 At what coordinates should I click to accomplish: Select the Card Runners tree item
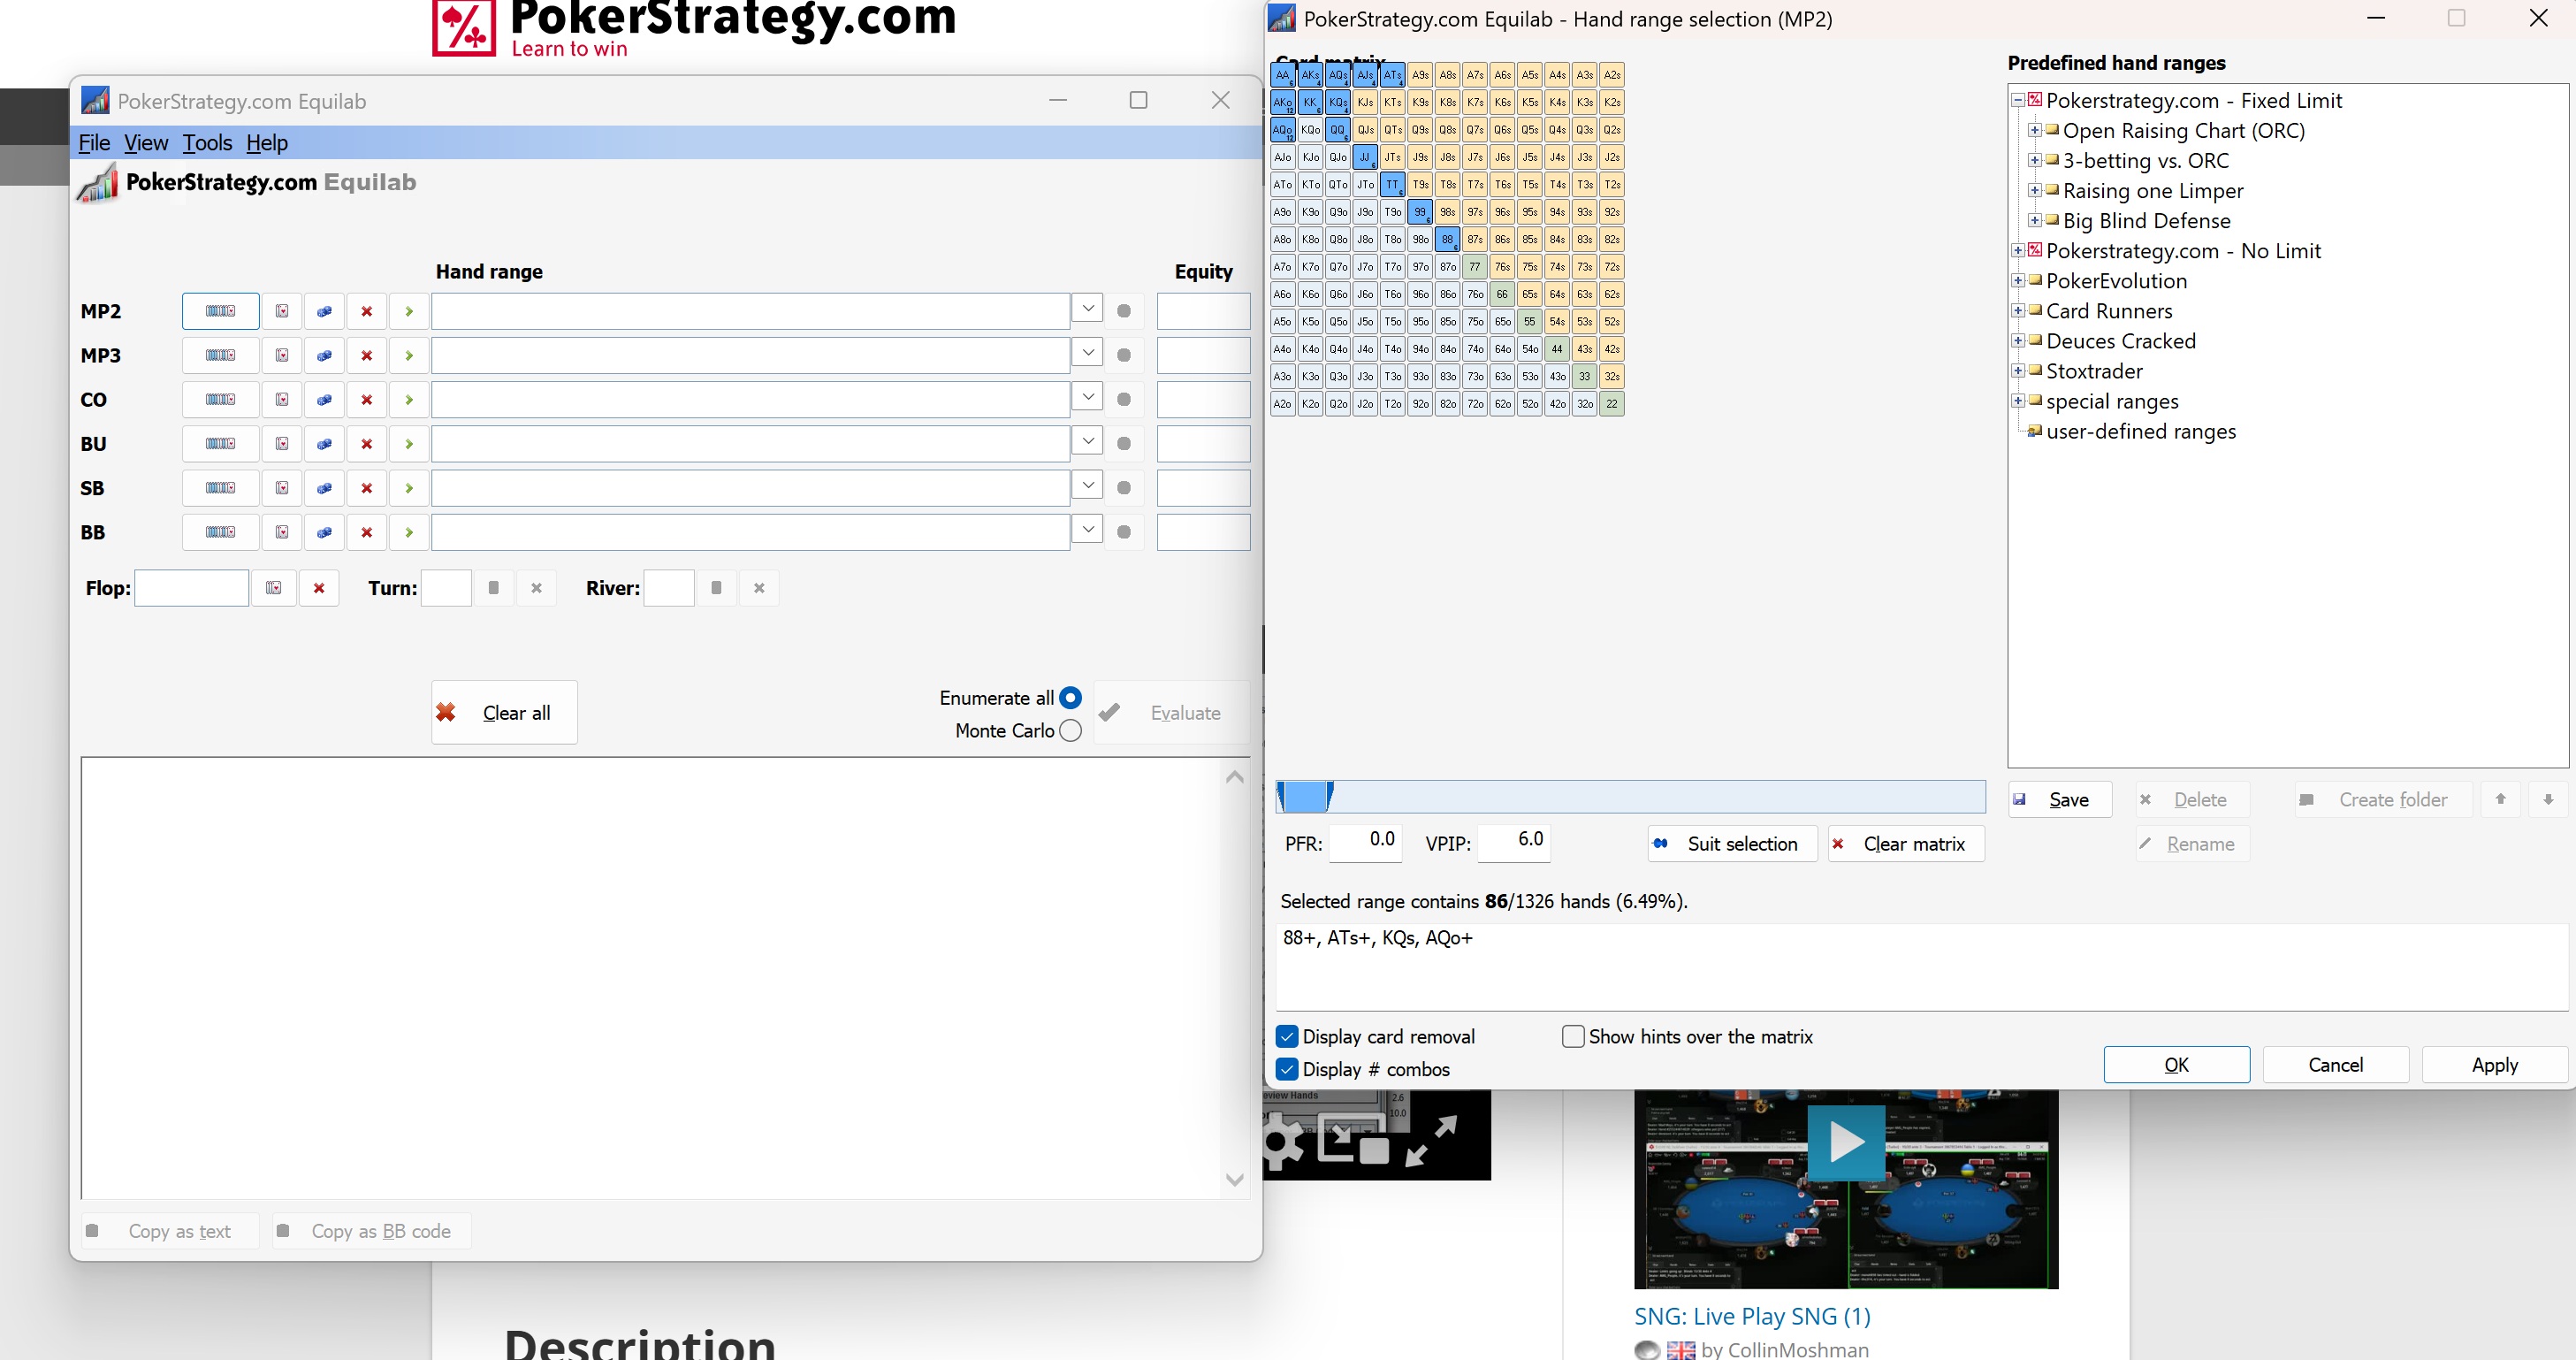(x=2109, y=311)
